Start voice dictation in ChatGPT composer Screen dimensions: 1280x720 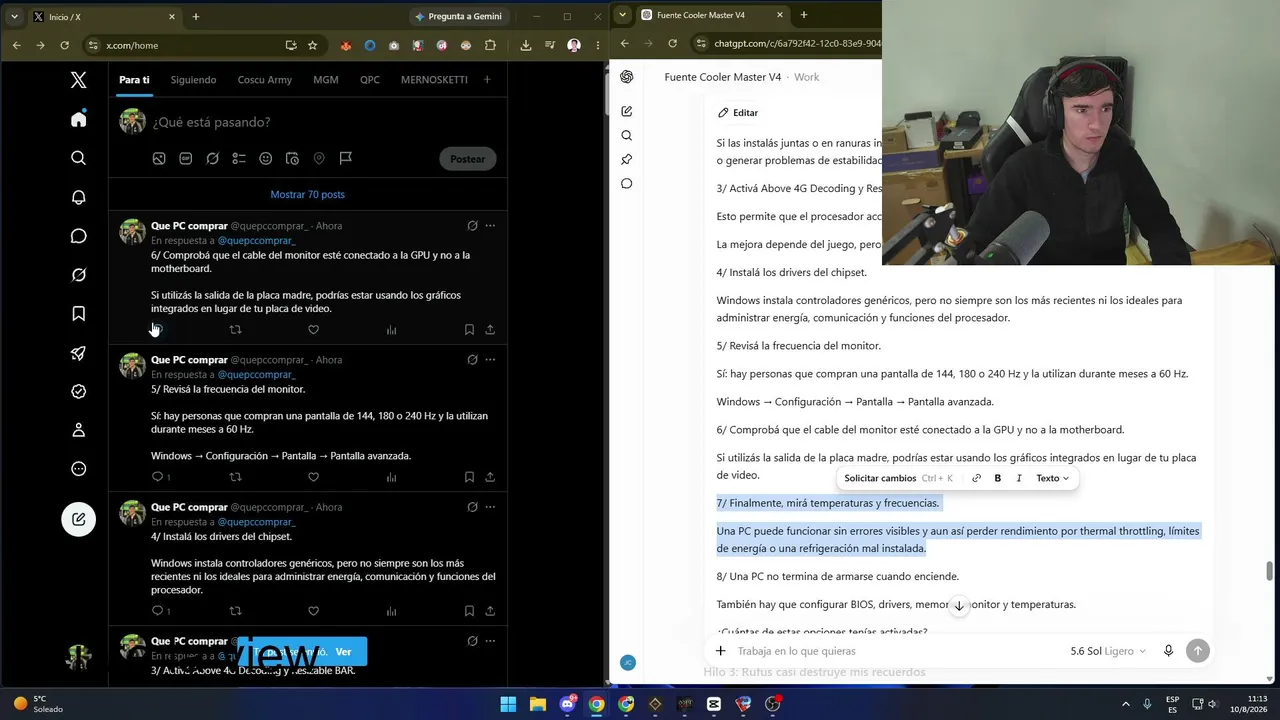1168,651
